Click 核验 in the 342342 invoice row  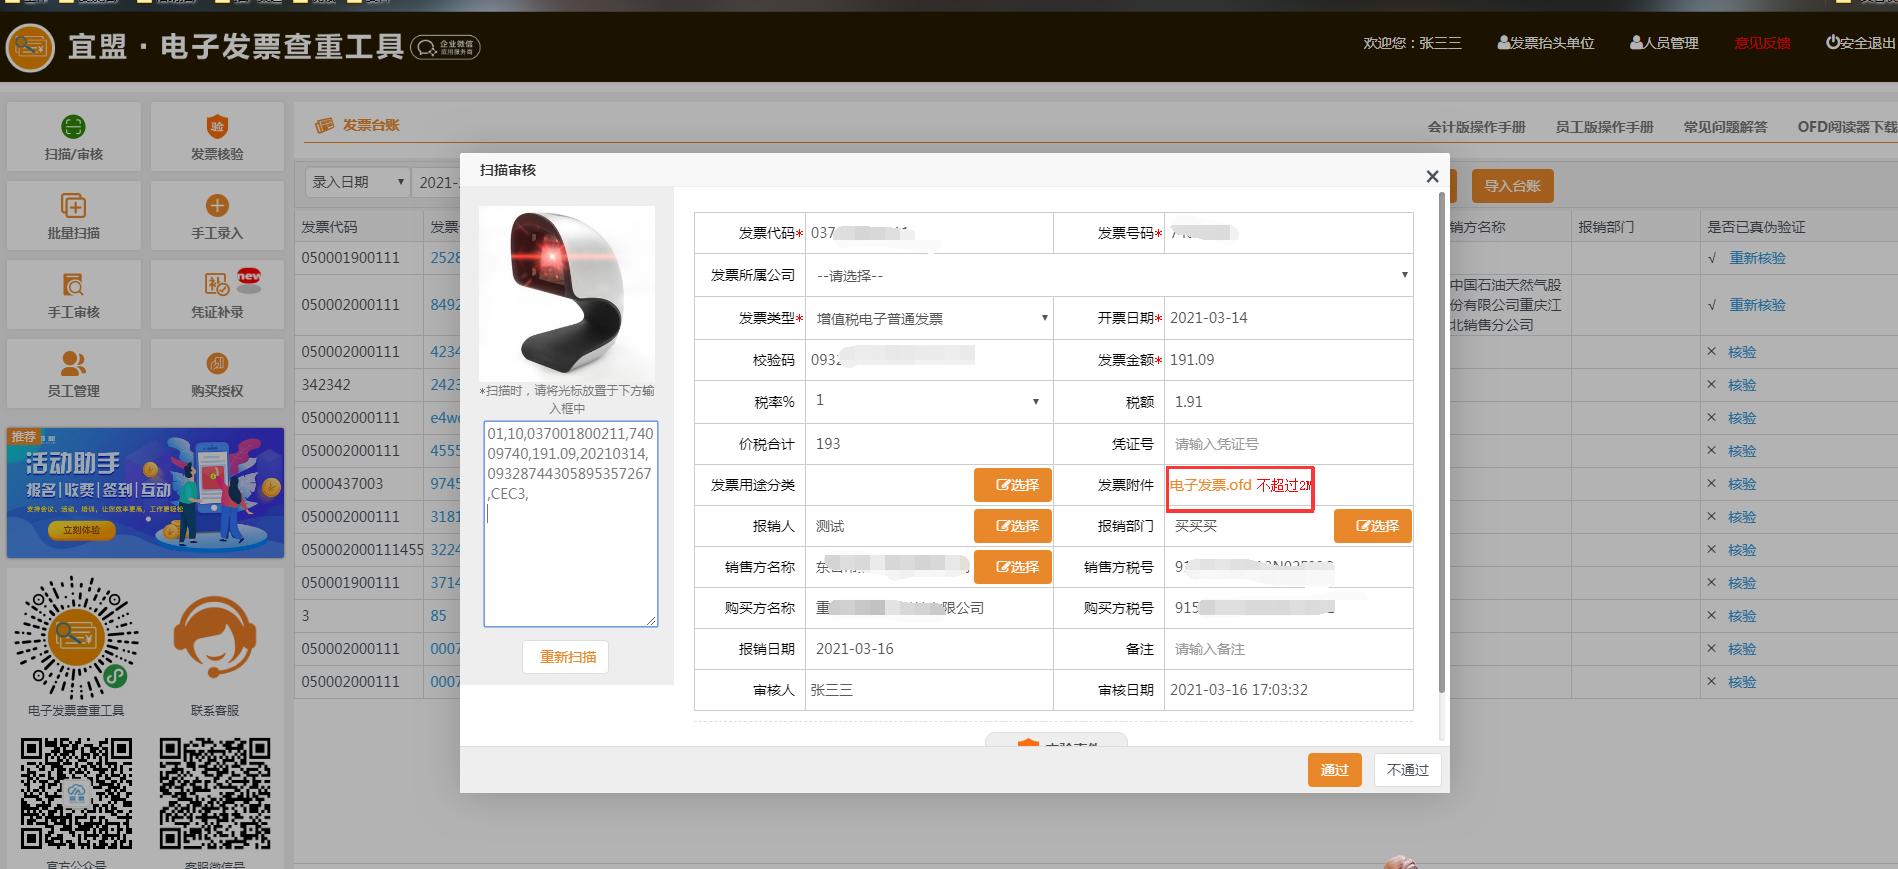(1742, 385)
